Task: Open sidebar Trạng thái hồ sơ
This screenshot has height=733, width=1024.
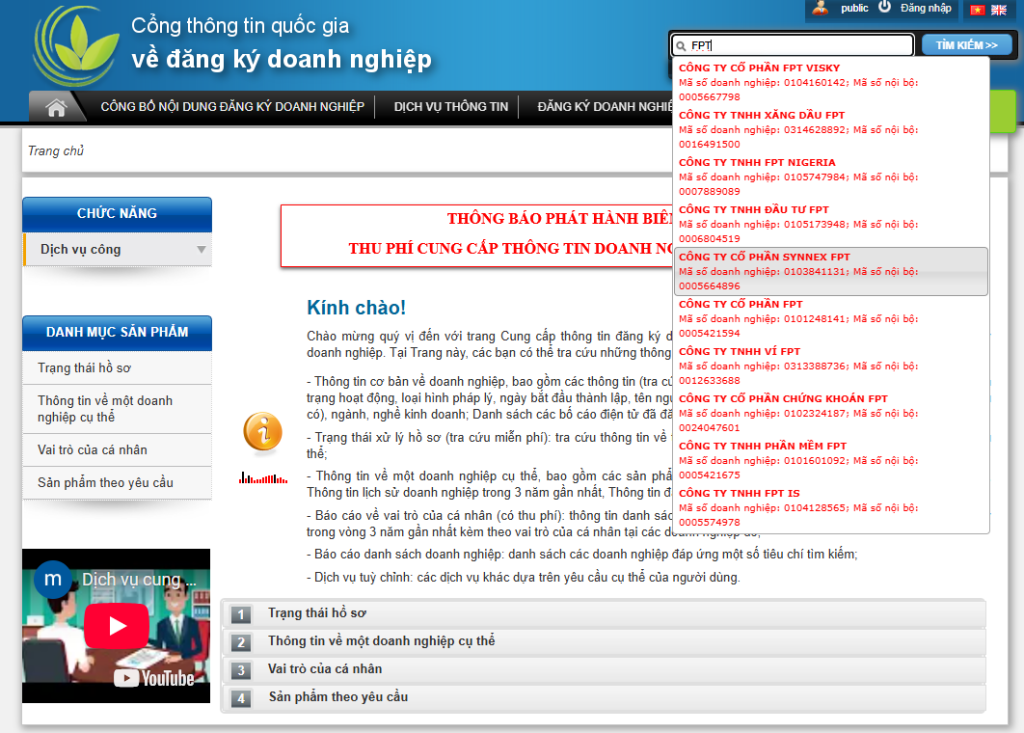Action: click(118, 368)
